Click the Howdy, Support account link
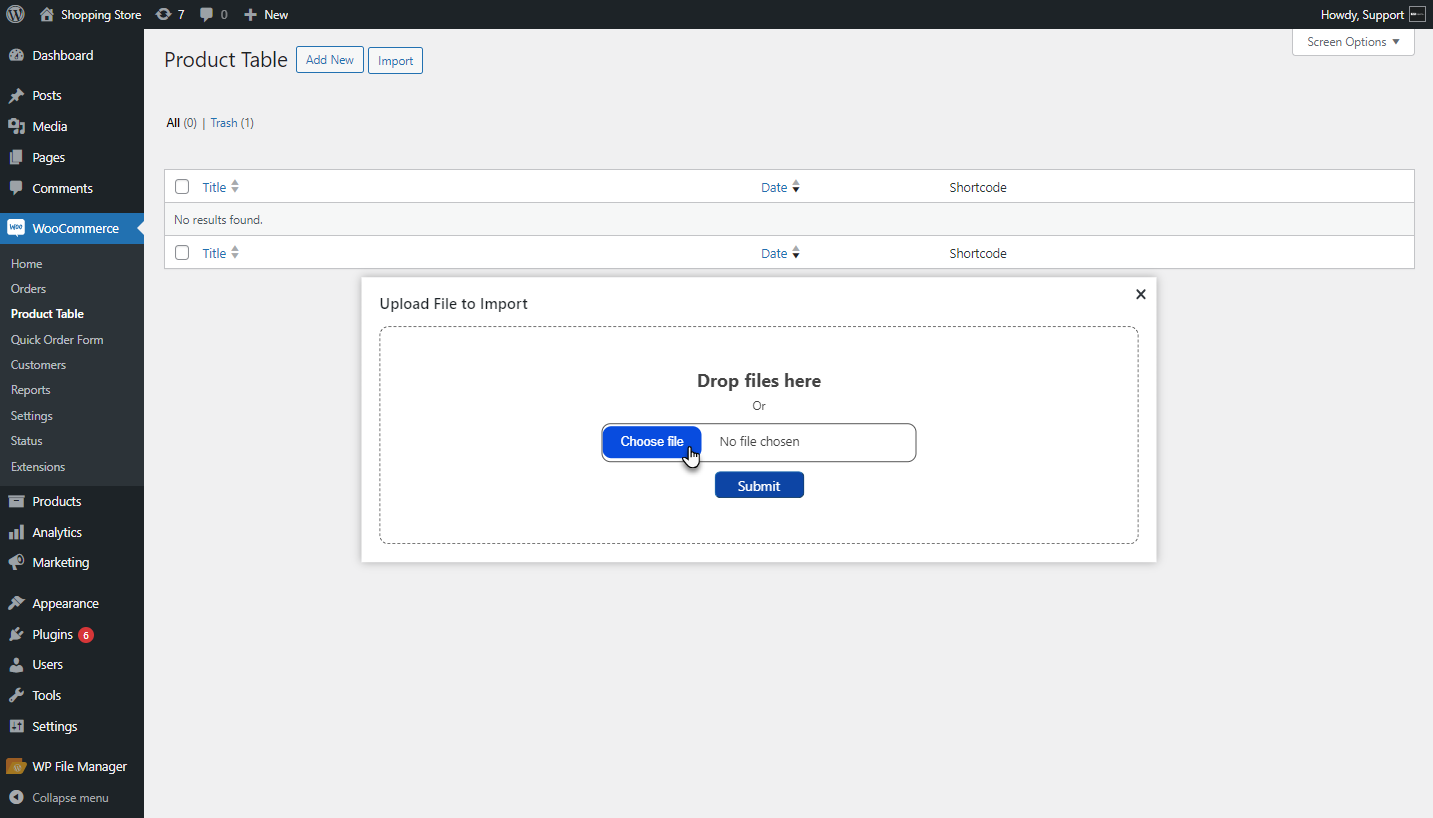Viewport: 1433px width, 818px height. coord(1362,15)
